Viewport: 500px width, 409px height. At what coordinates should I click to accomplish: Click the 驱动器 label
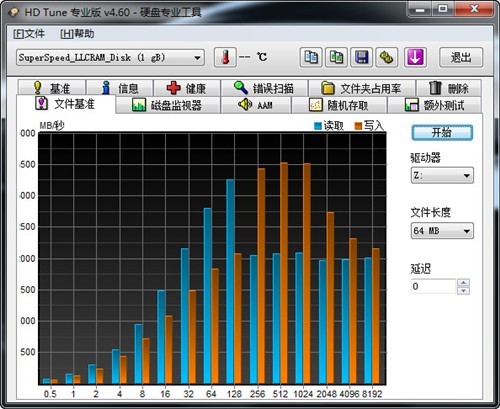coord(426,157)
